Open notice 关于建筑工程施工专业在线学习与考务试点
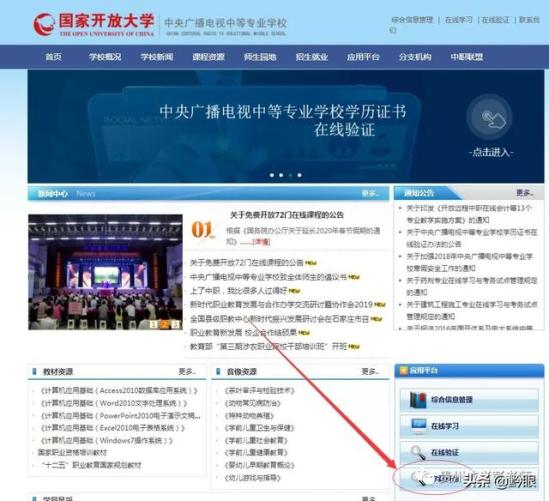549x501 pixels. [x=472, y=311]
